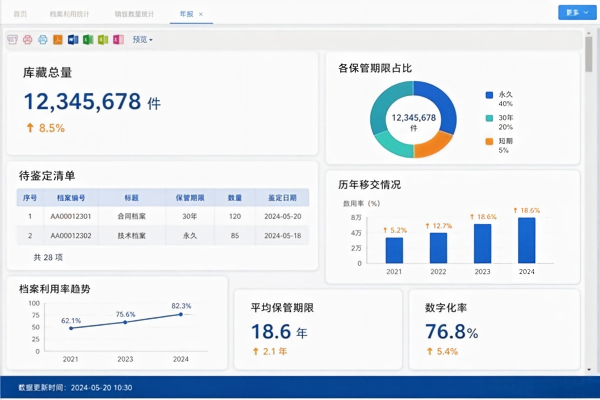This screenshot has width=600, height=400.
Task: Click the 永久 cell in row 2
Action: click(x=190, y=236)
